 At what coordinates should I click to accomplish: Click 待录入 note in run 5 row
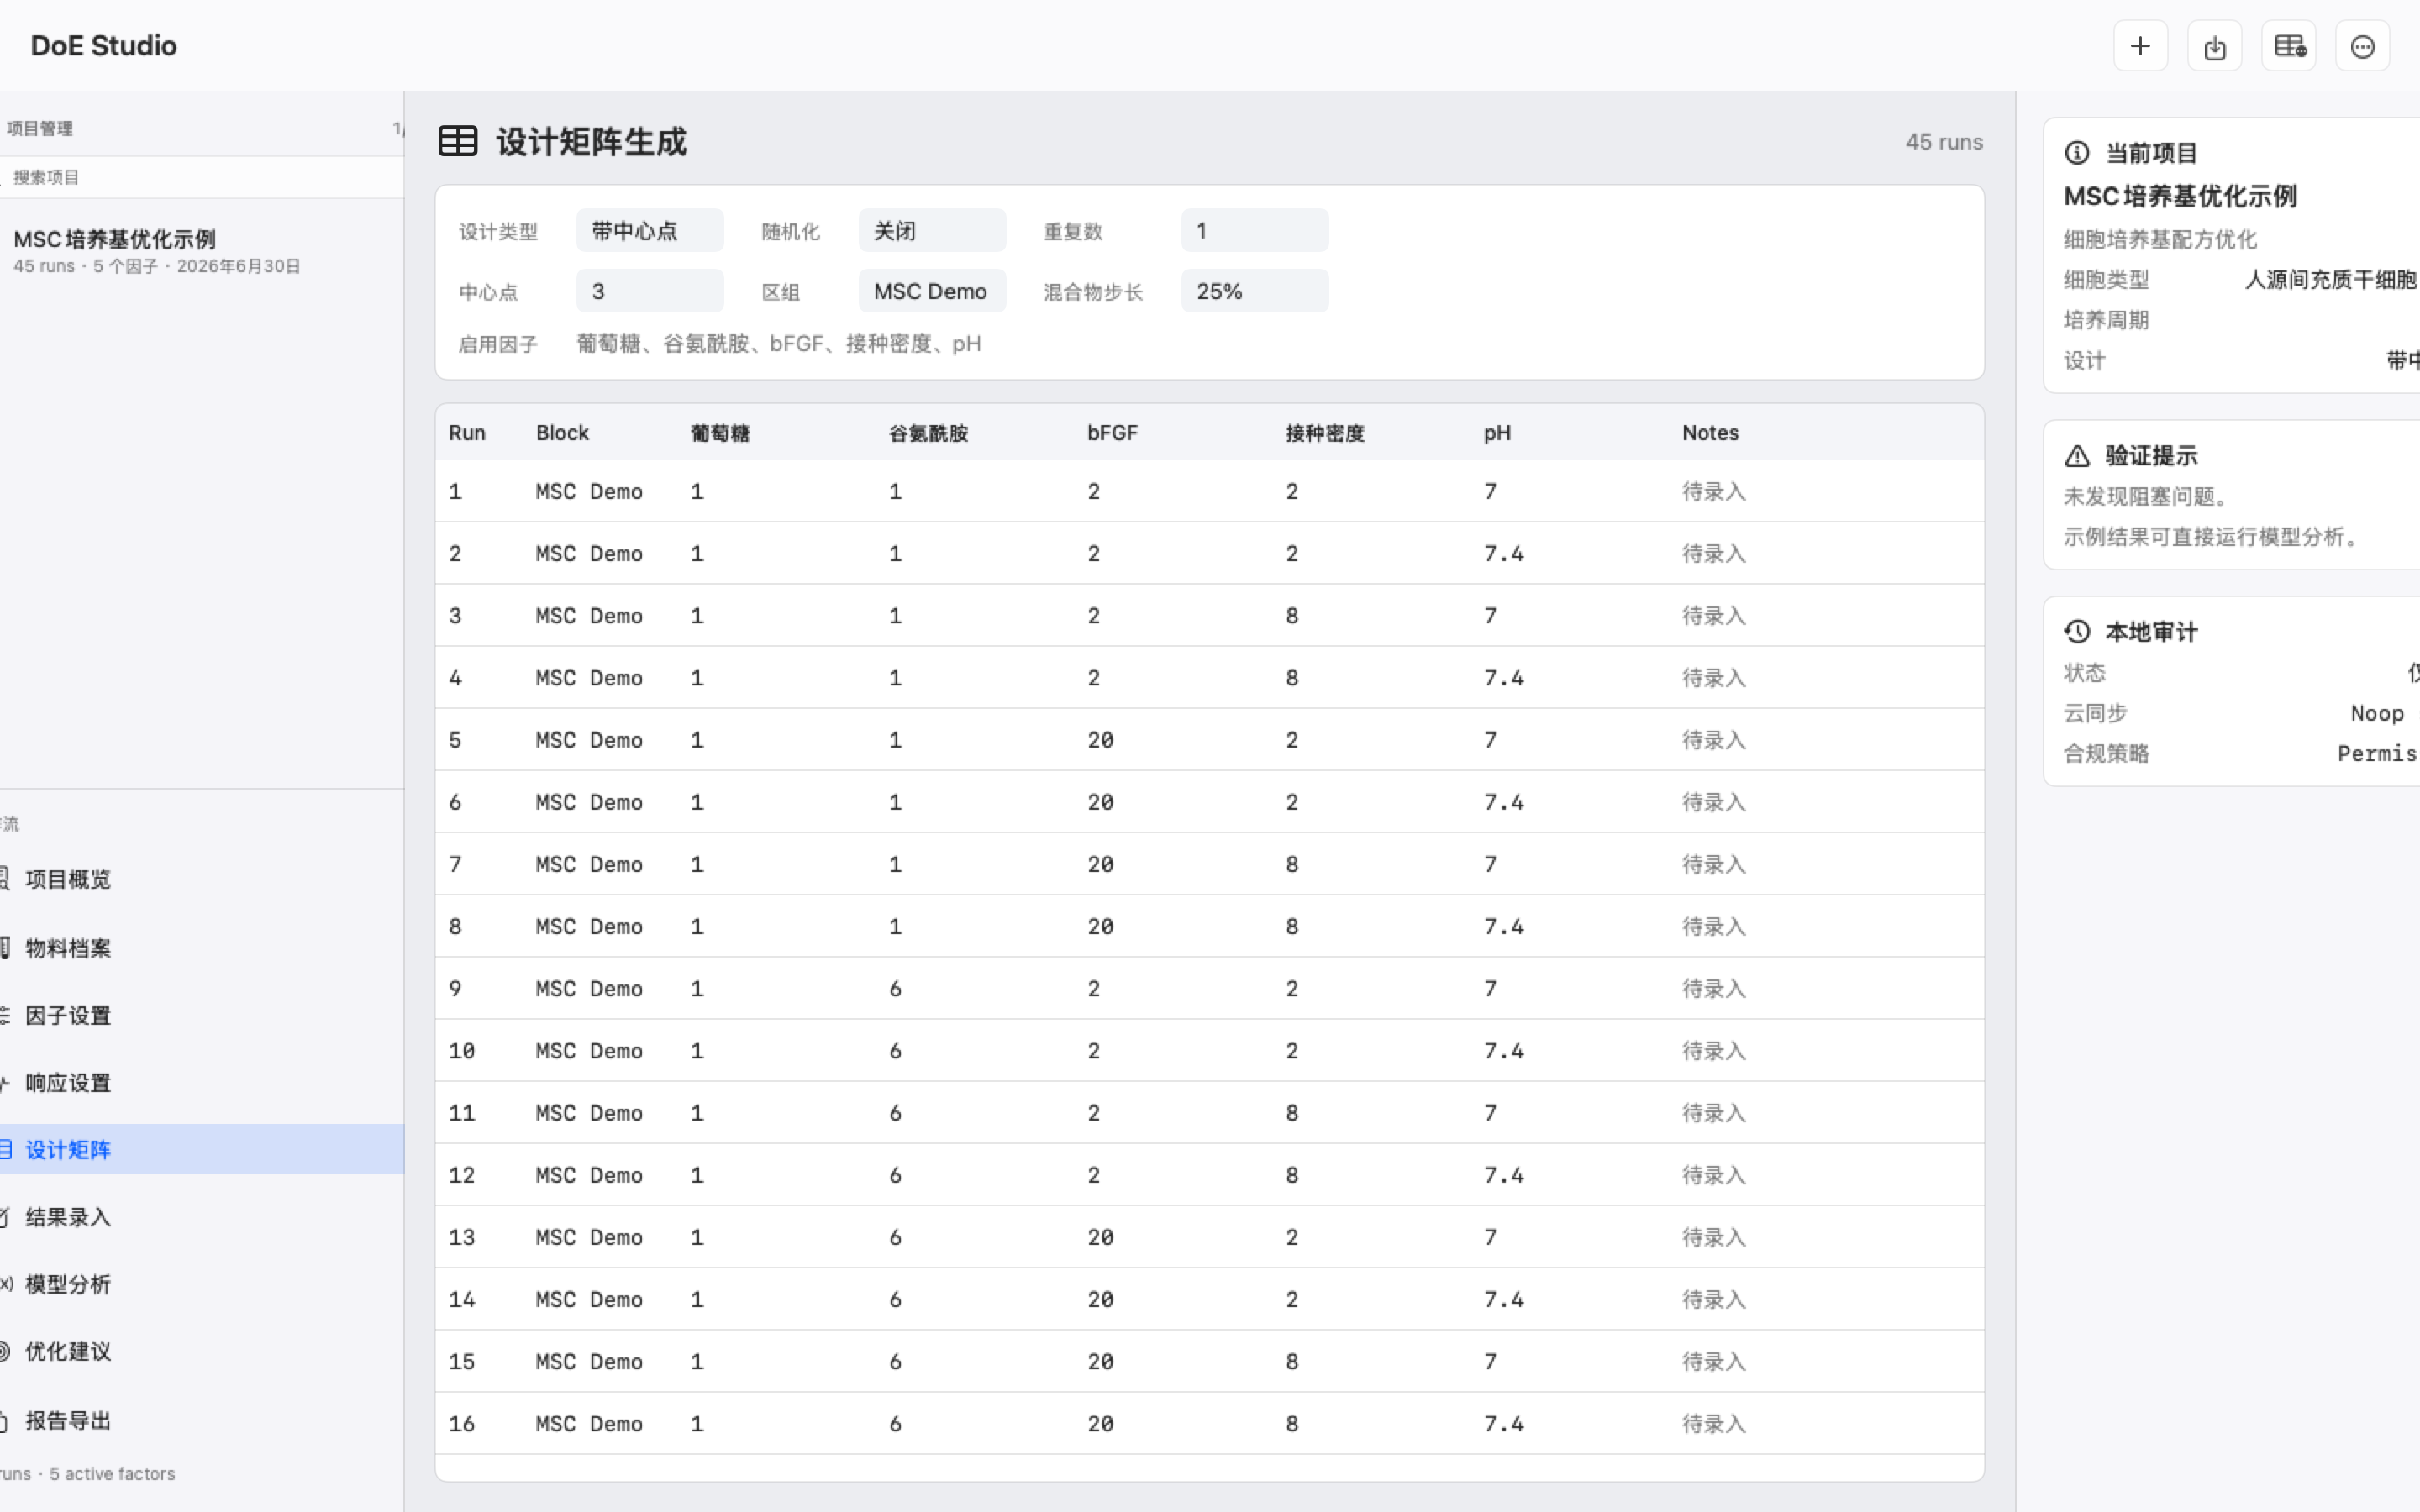(1713, 740)
